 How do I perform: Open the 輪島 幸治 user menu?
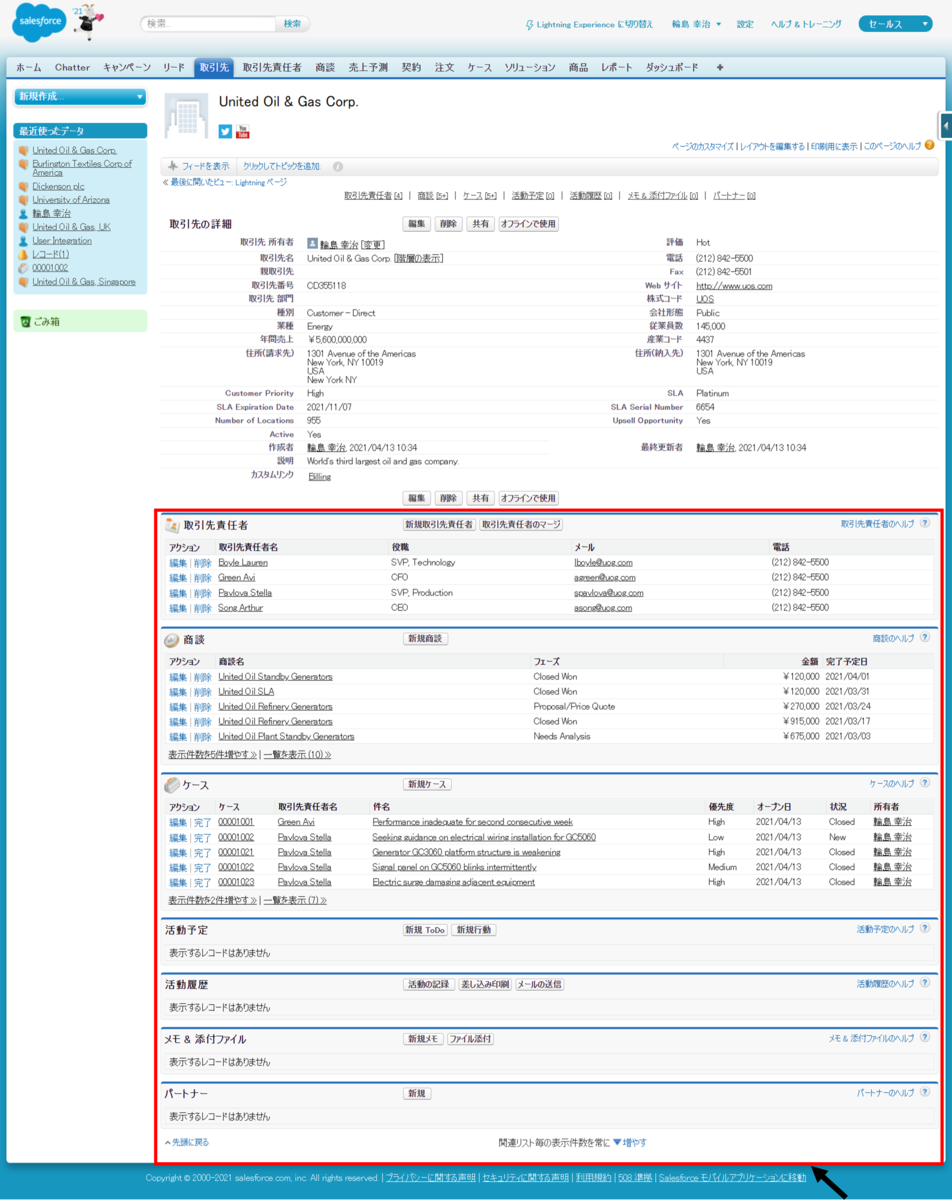pyautogui.click(x=696, y=24)
